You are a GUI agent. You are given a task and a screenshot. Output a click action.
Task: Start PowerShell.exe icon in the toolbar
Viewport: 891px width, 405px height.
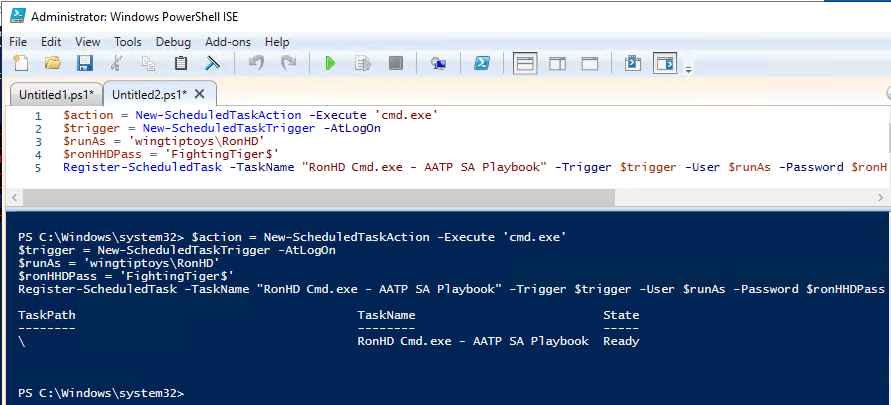coord(482,63)
